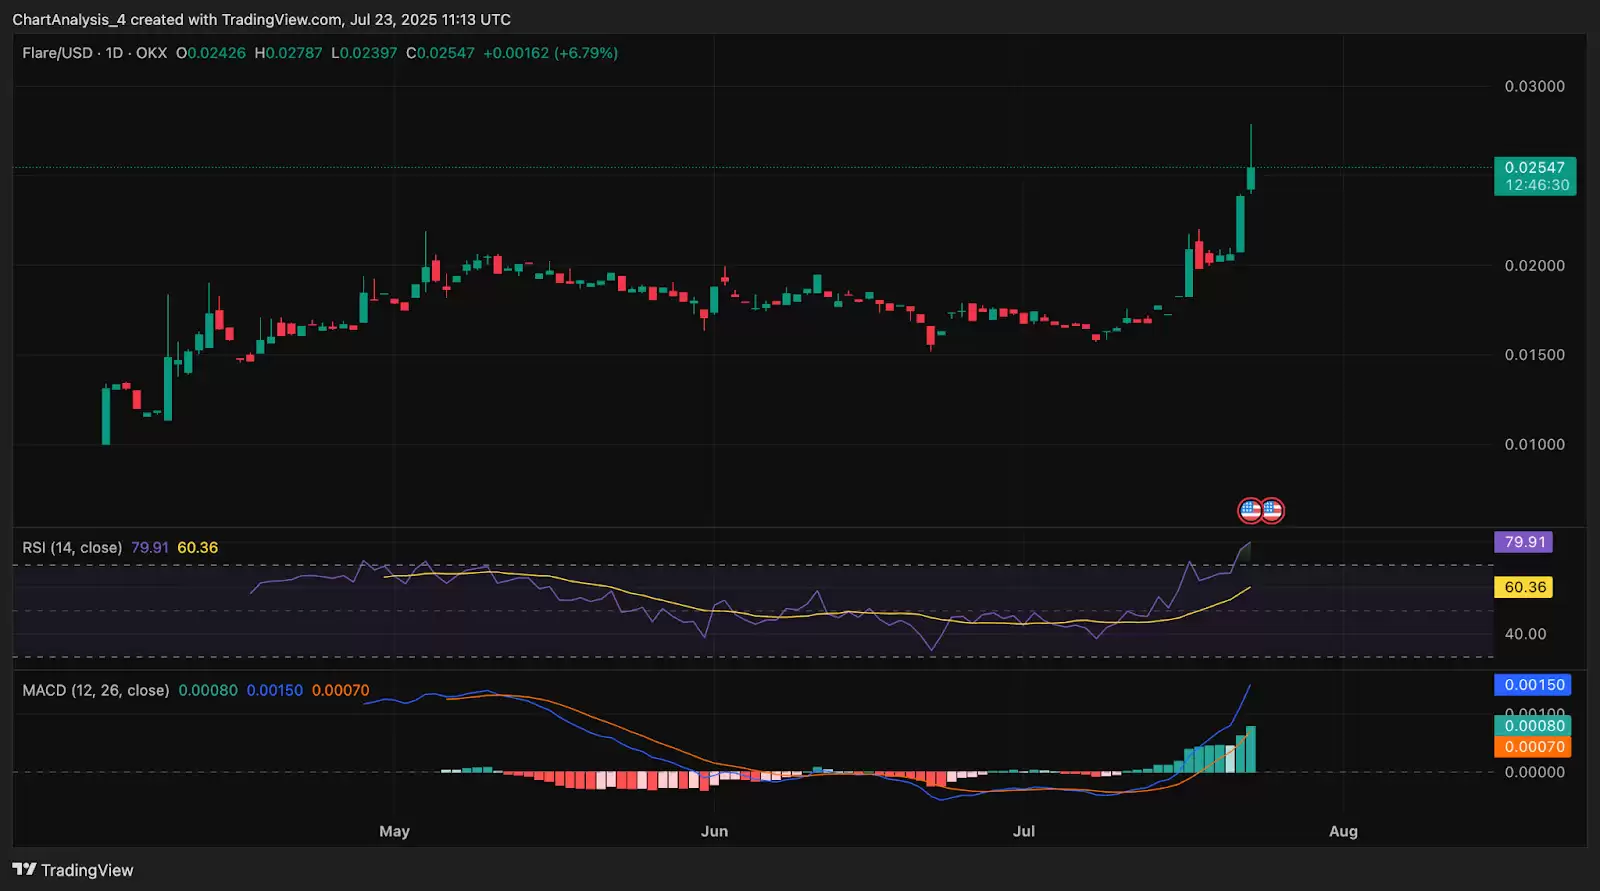Click the Aug label on time axis
This screenshot has height=891, width=1600.
(x=1343, y=831)
